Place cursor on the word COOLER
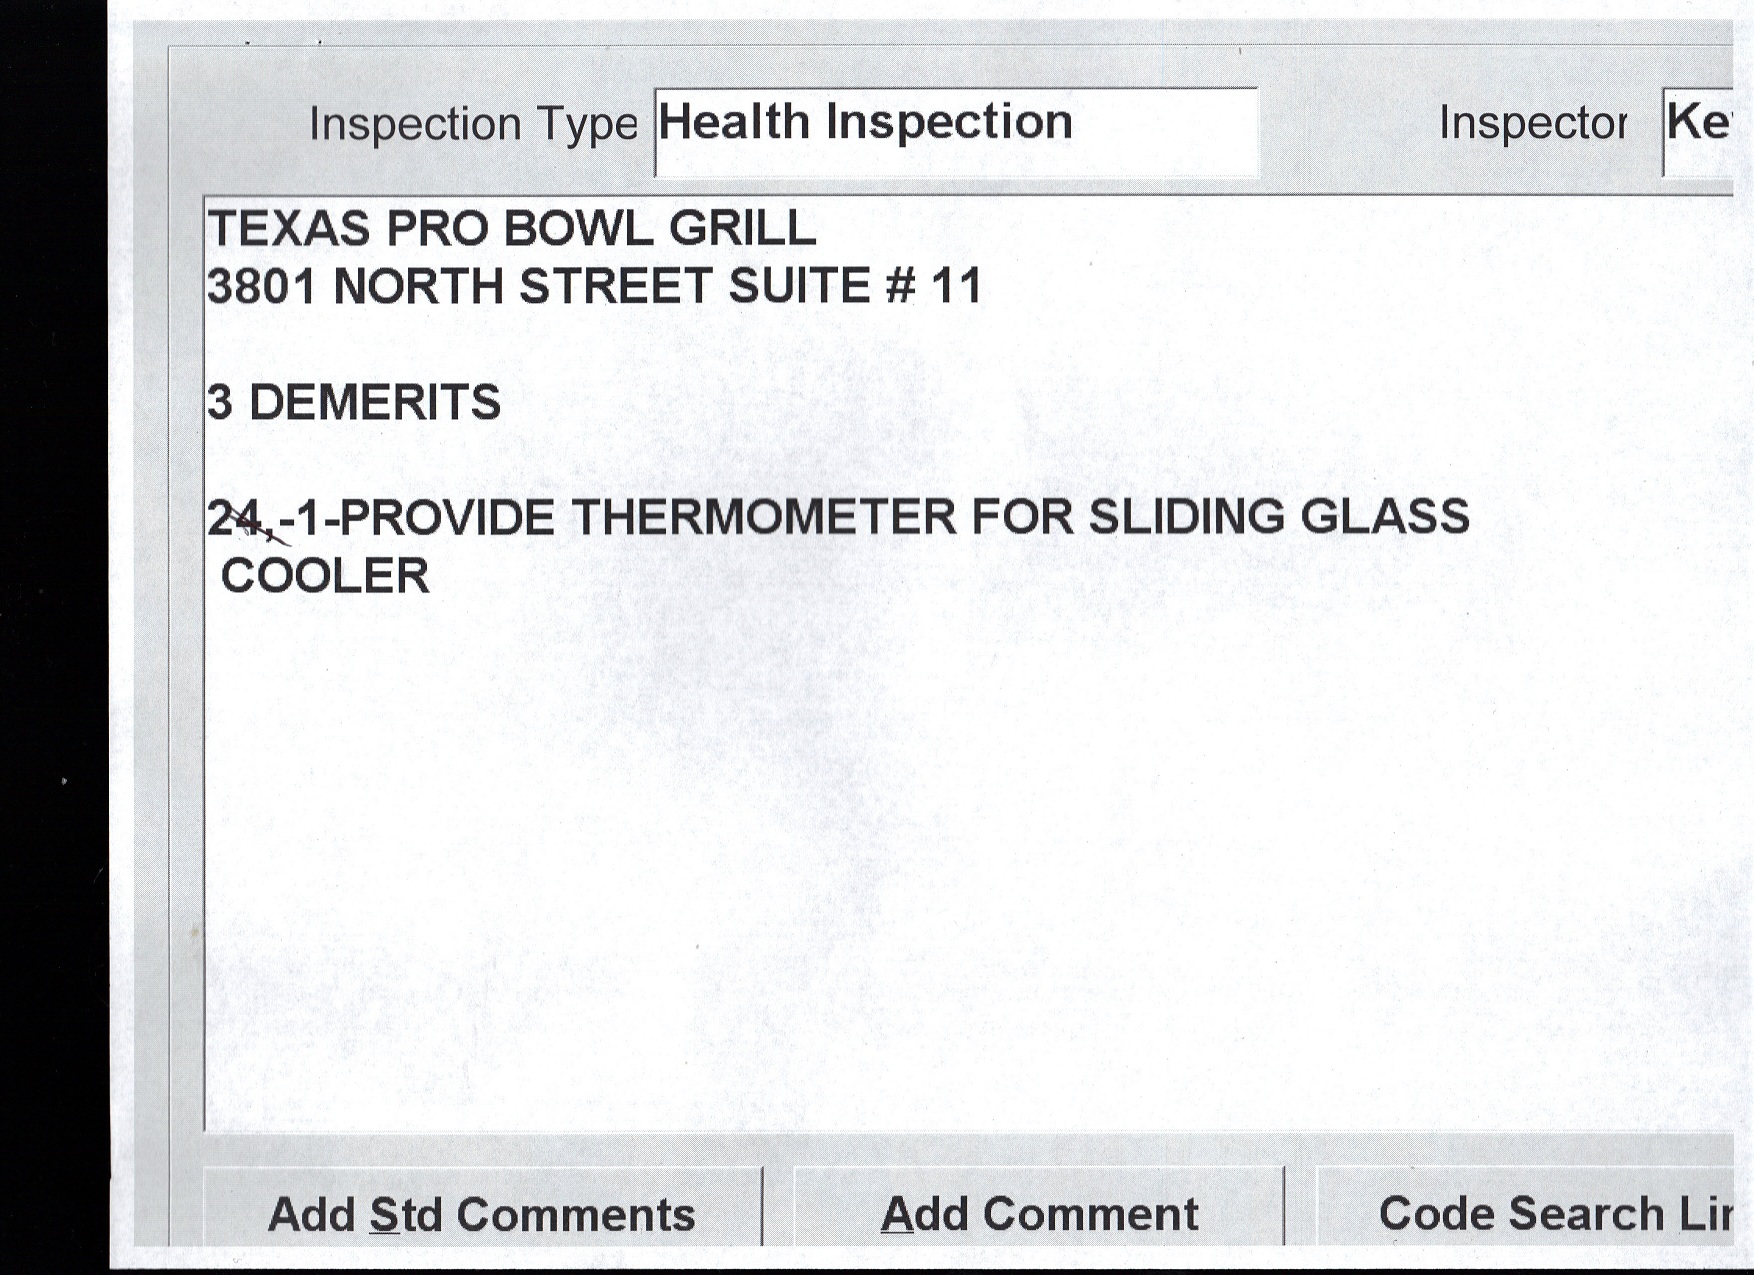 tap(325, 577)
